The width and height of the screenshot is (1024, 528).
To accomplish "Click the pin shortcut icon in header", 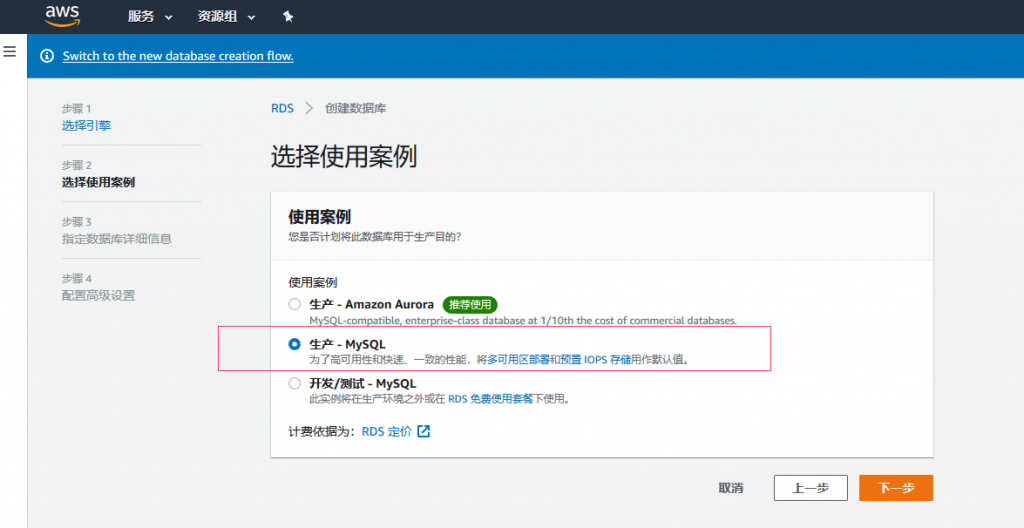I will 288,17.
